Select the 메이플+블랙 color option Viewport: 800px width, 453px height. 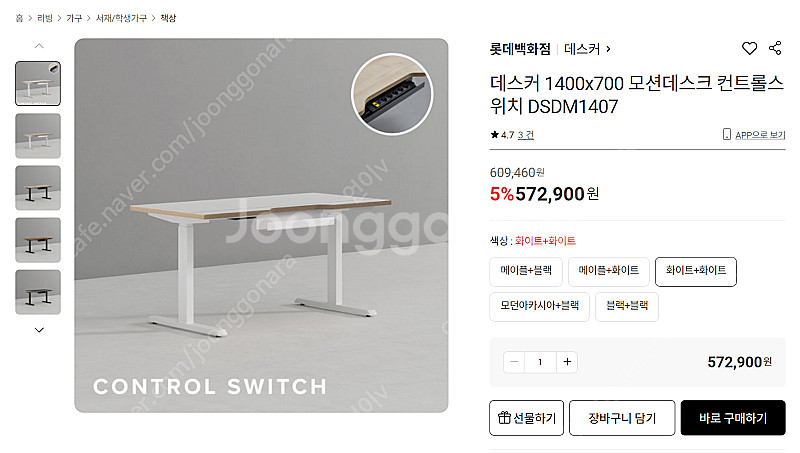tap(526, 271)
